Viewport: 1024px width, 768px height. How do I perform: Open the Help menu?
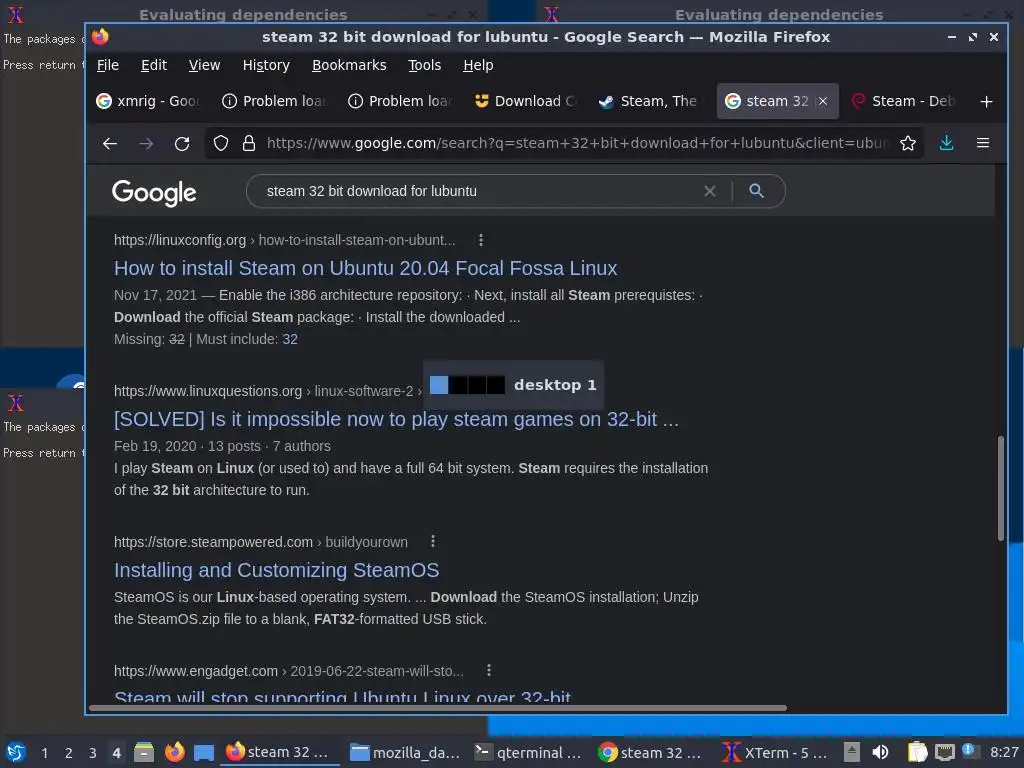pyautogui.click(x=478, y=65)
